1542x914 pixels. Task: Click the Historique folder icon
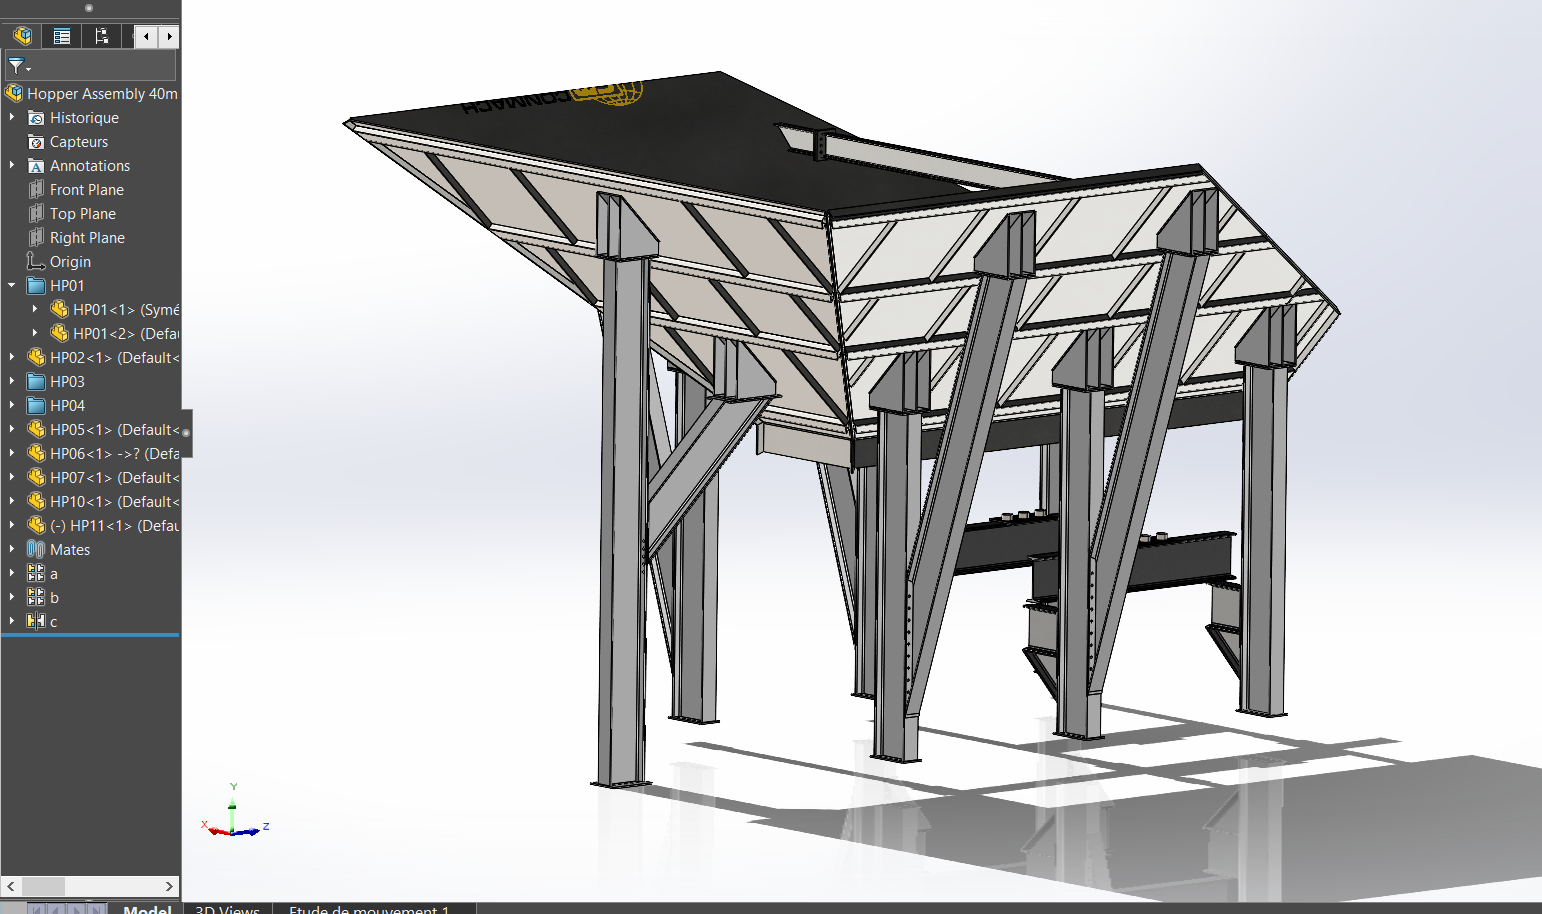point(36,117)
